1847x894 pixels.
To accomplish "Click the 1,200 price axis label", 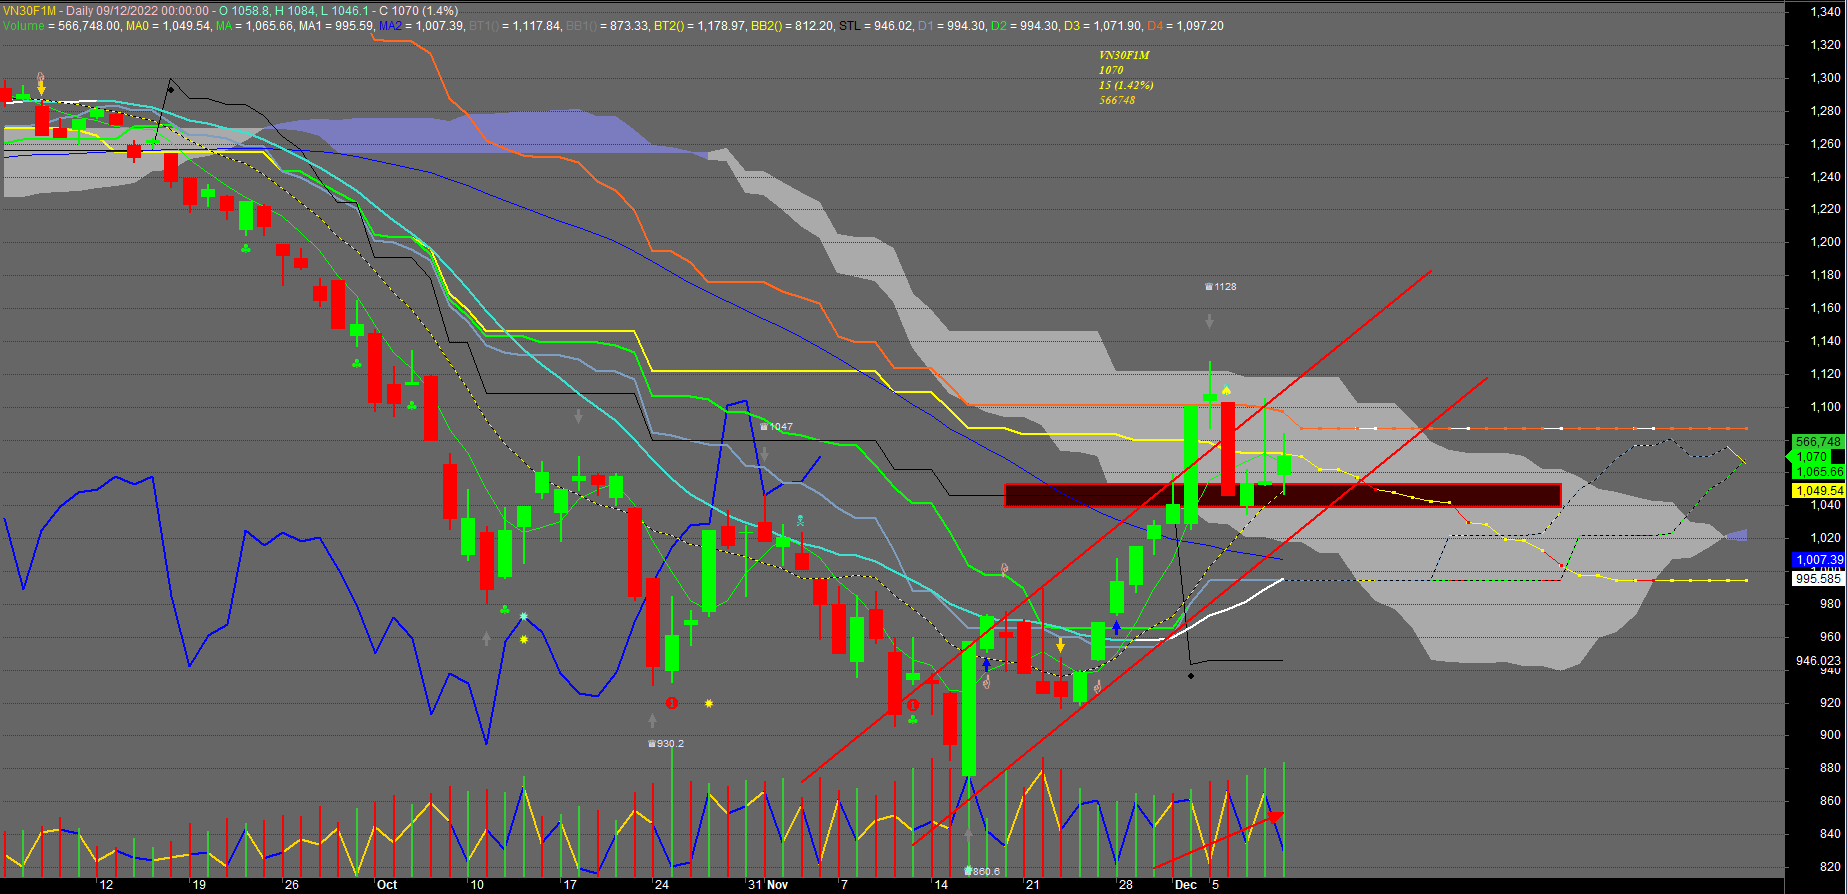I will coord(1825,242).
